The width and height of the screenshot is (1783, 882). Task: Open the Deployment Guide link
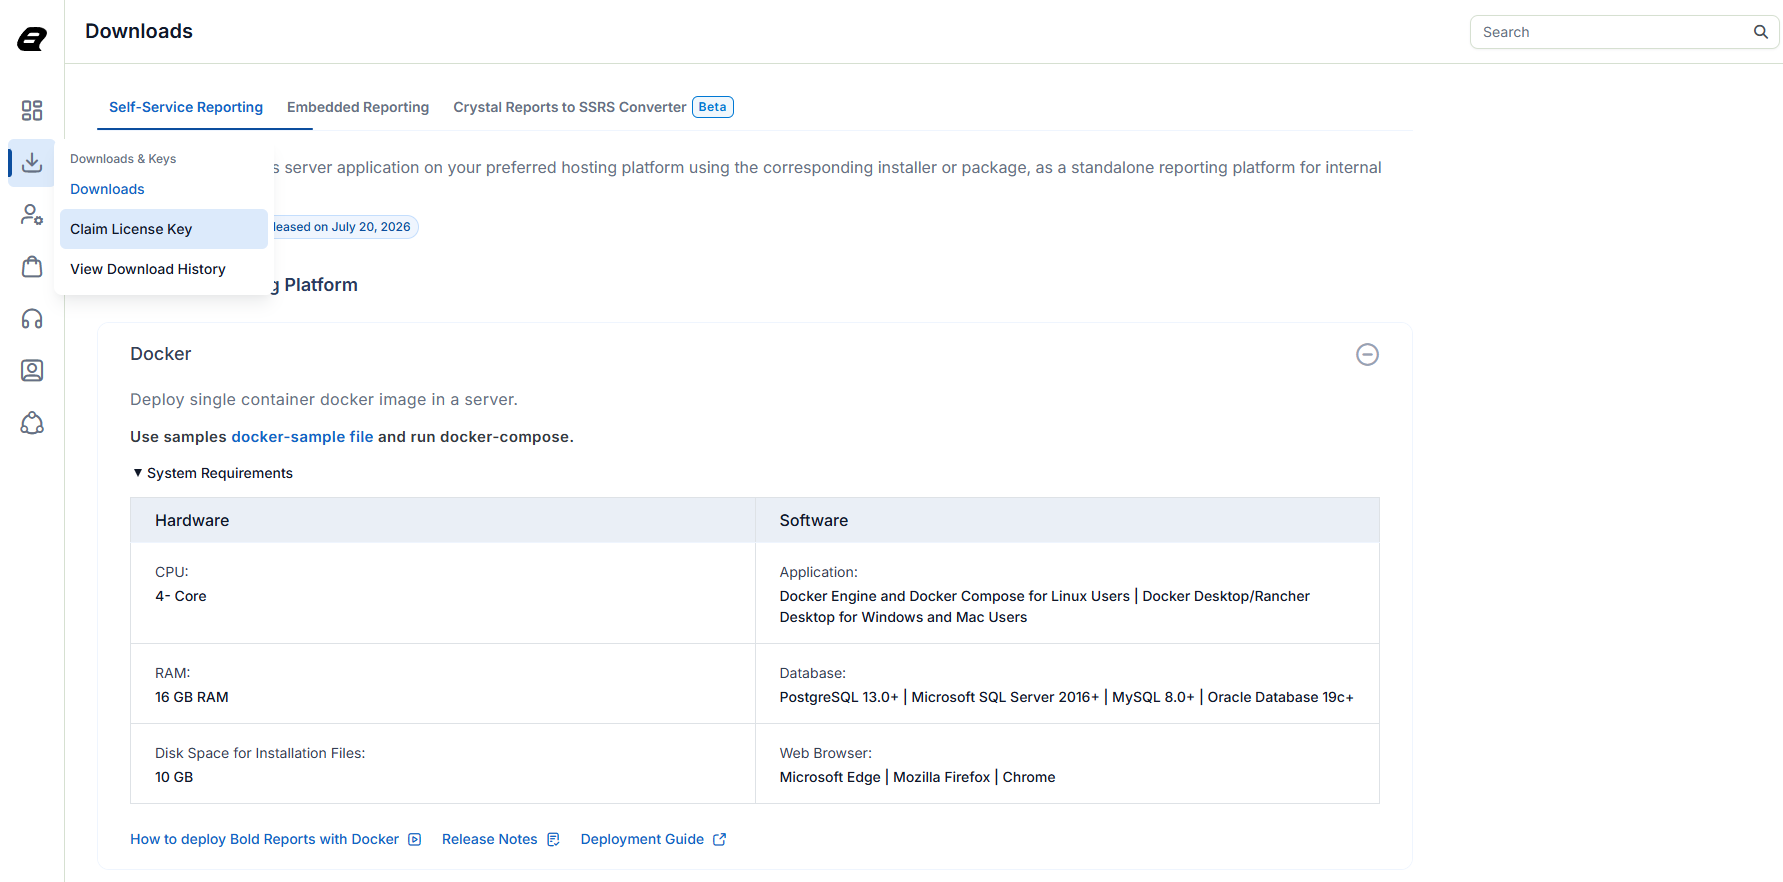point(642,839)
